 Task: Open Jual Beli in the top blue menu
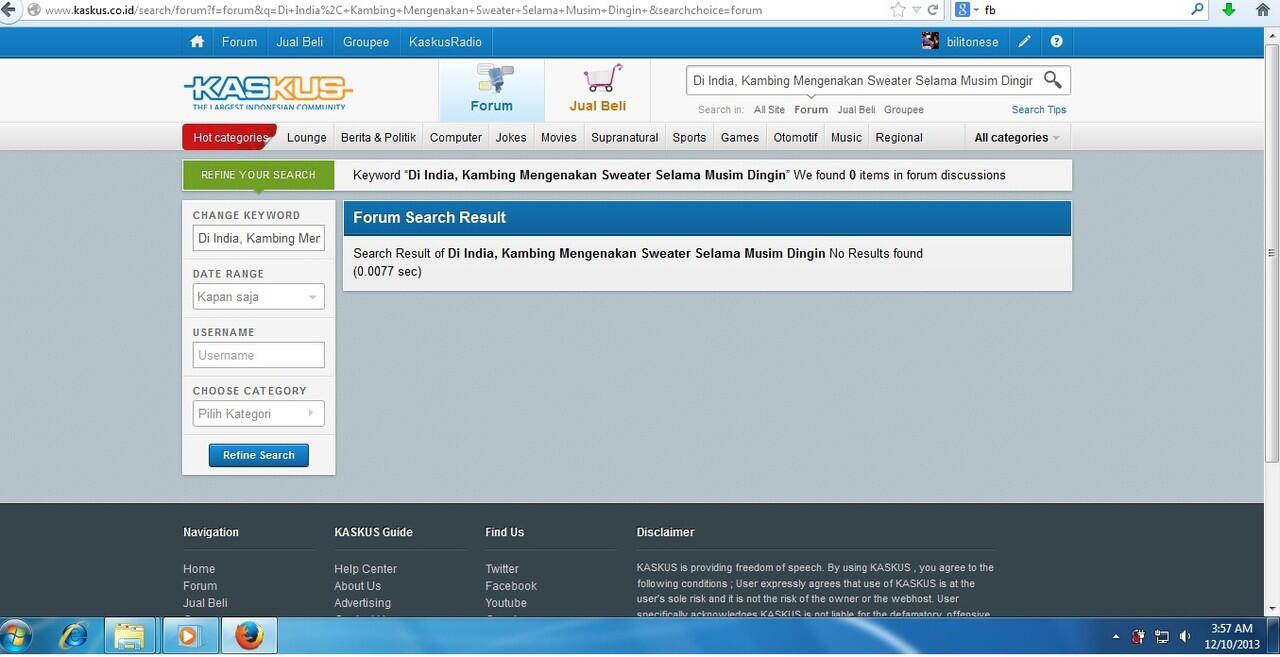pyautogui.click(x=299, y=42)
